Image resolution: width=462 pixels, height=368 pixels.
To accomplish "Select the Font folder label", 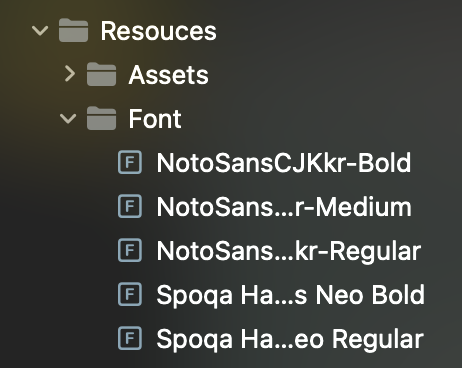I will tap(155, 119).
